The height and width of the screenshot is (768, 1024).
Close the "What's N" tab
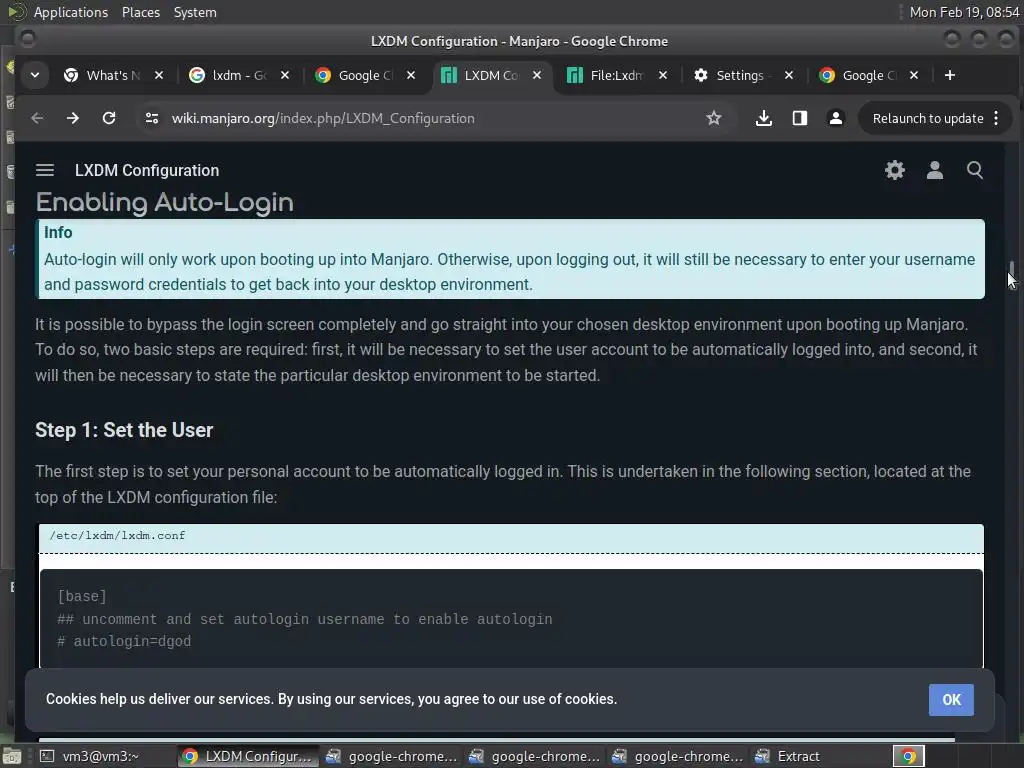pyautogui.click(x=159, y=76)
